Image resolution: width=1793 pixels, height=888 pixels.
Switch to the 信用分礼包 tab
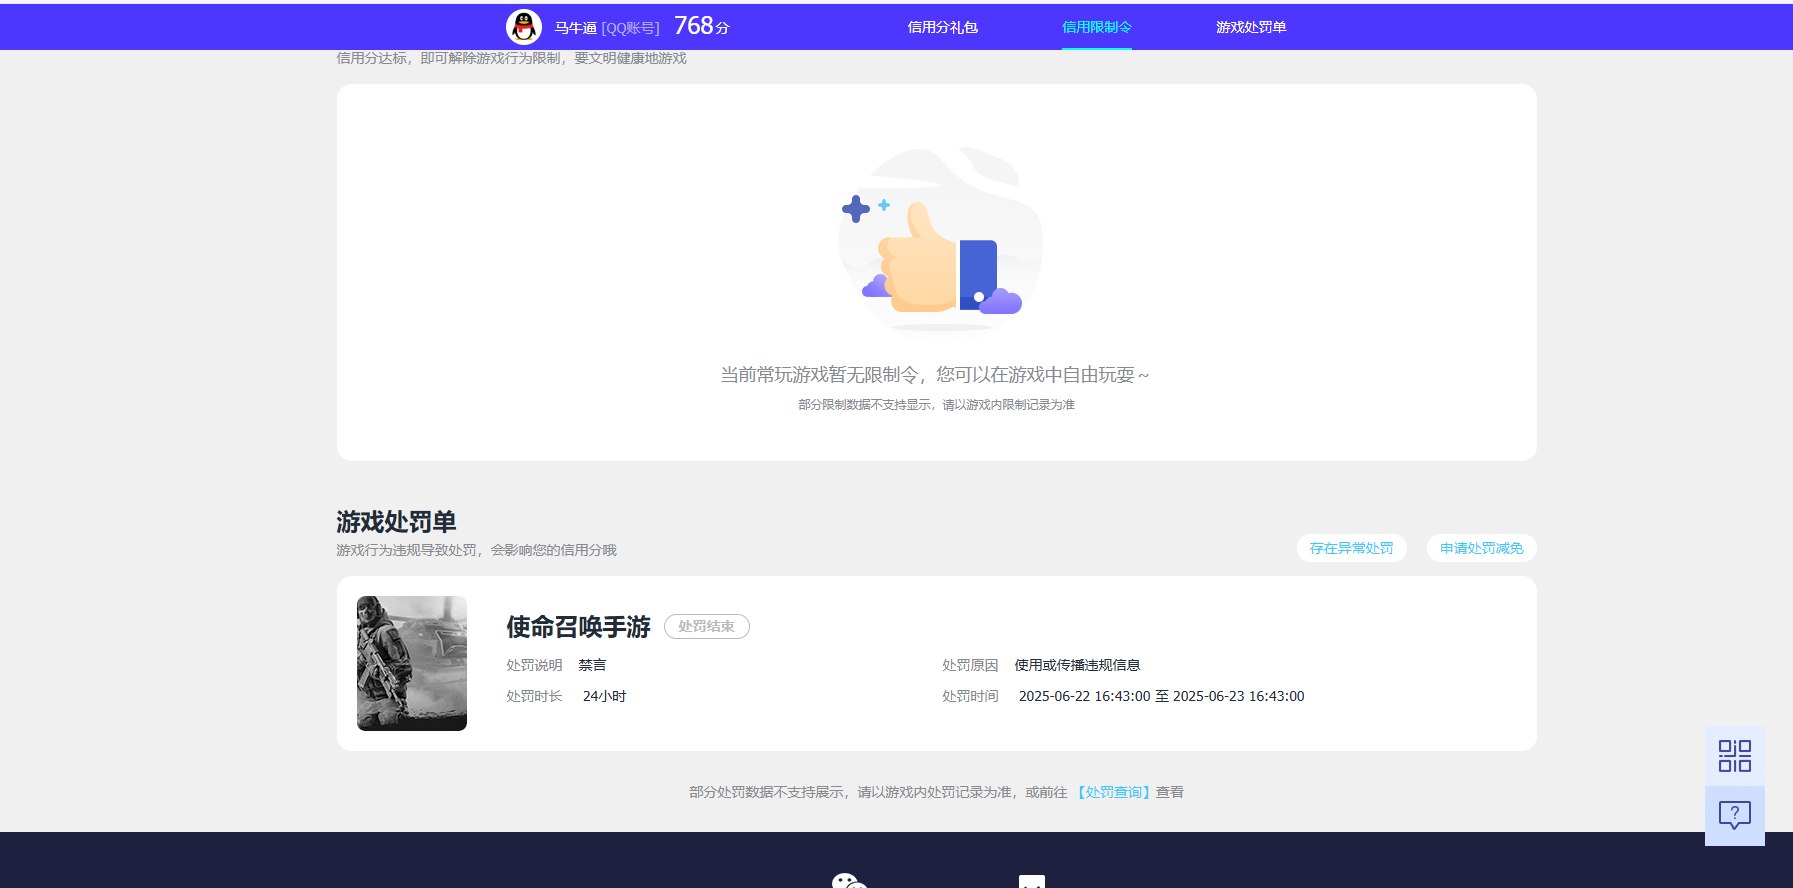942,27
